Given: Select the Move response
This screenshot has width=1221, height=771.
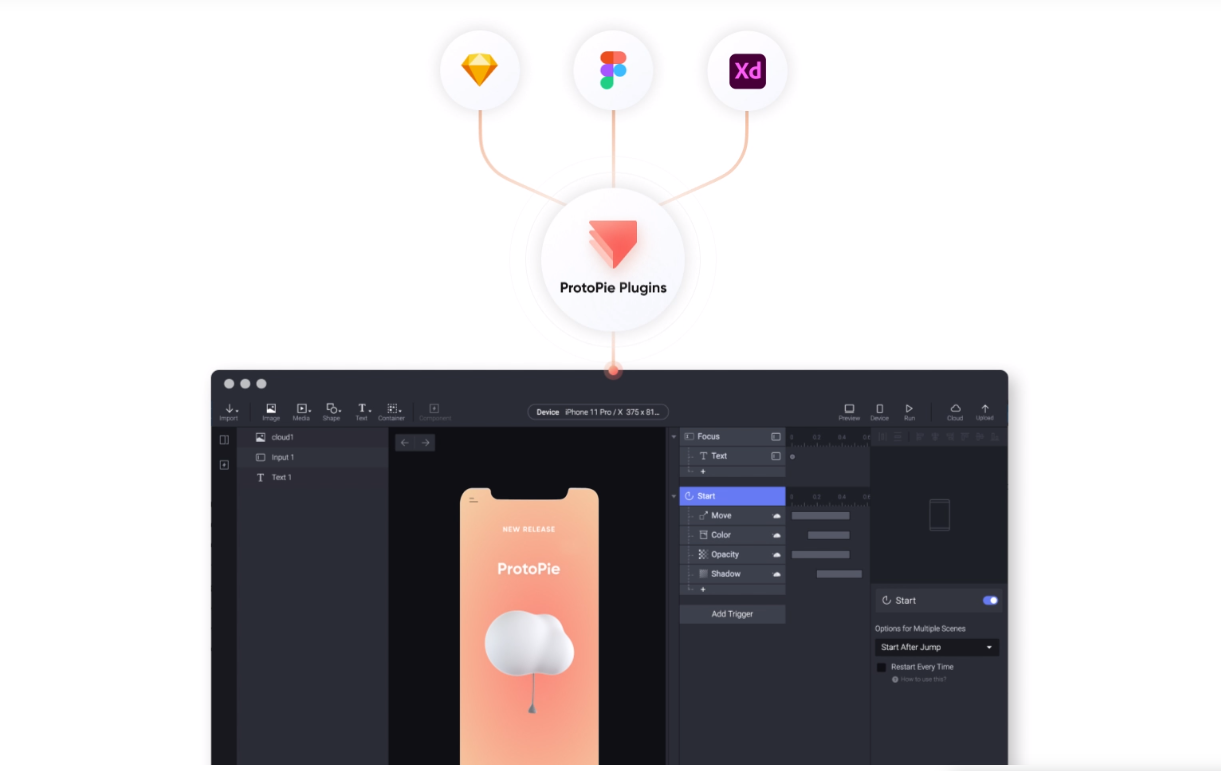Looking at the screenshot, I should point(732,515).
